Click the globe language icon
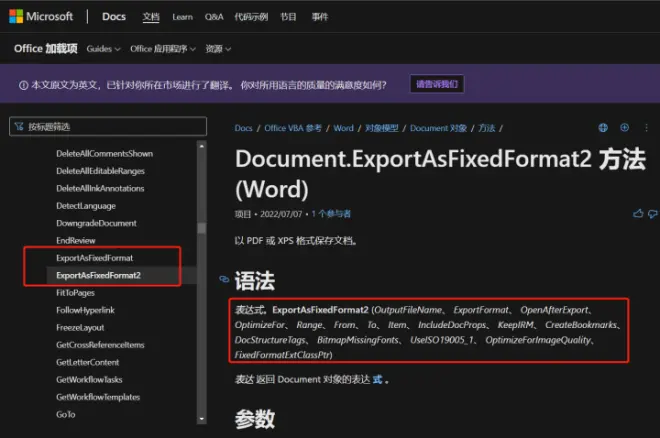This screenshot has width=660, height=438. 603,127
